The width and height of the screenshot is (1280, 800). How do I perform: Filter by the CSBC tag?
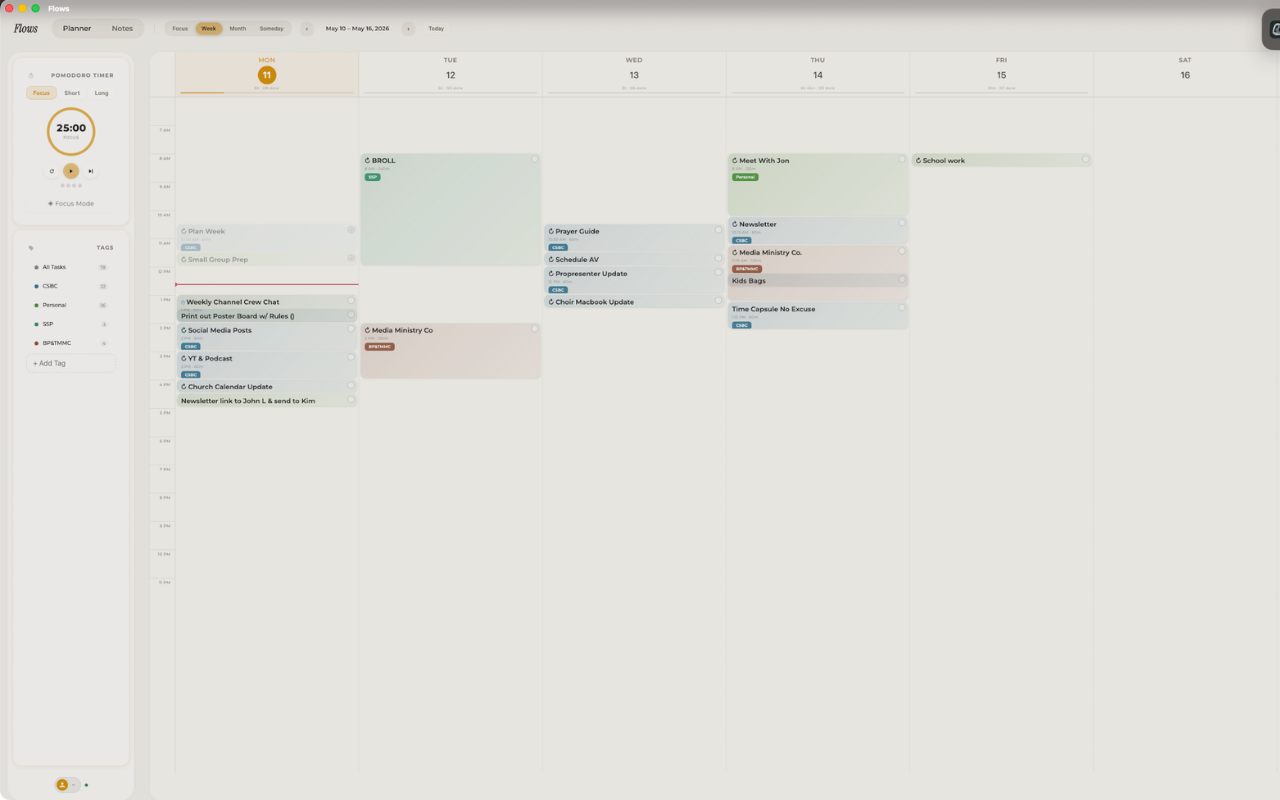(70, 286)
